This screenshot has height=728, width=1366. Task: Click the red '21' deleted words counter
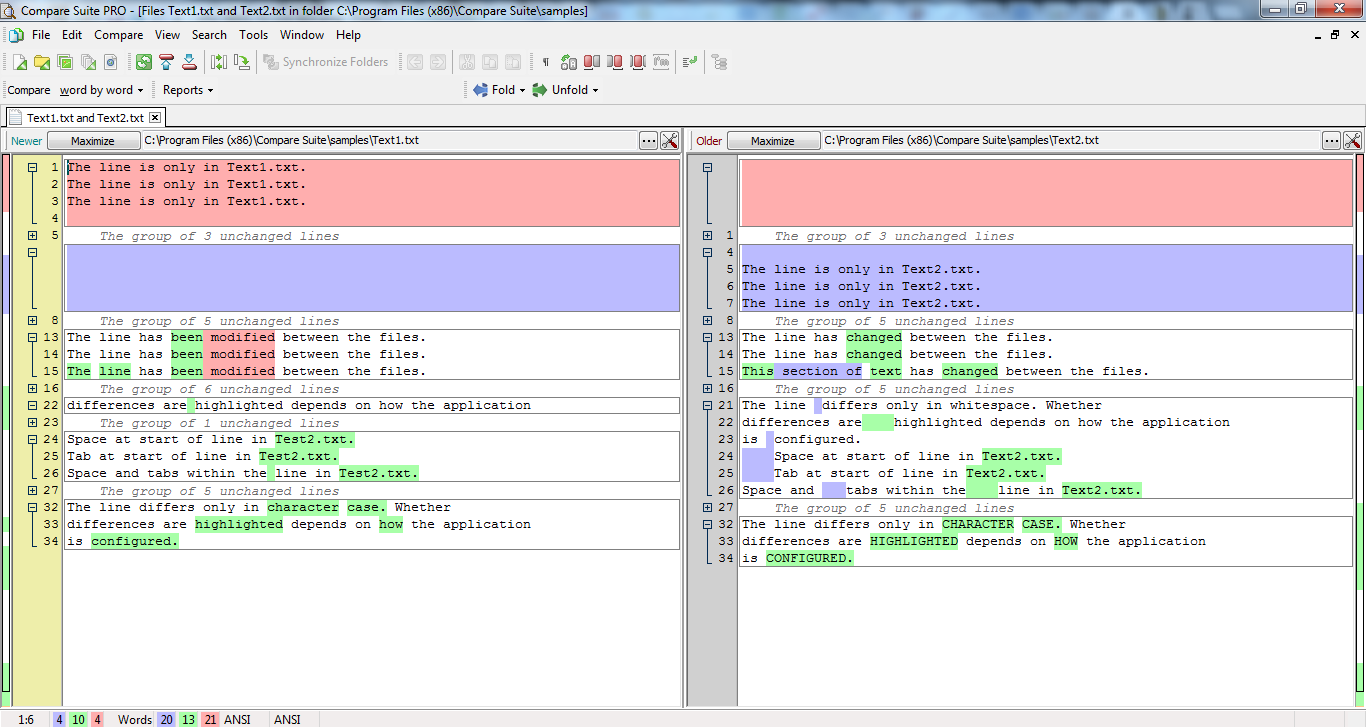(210, 720)
